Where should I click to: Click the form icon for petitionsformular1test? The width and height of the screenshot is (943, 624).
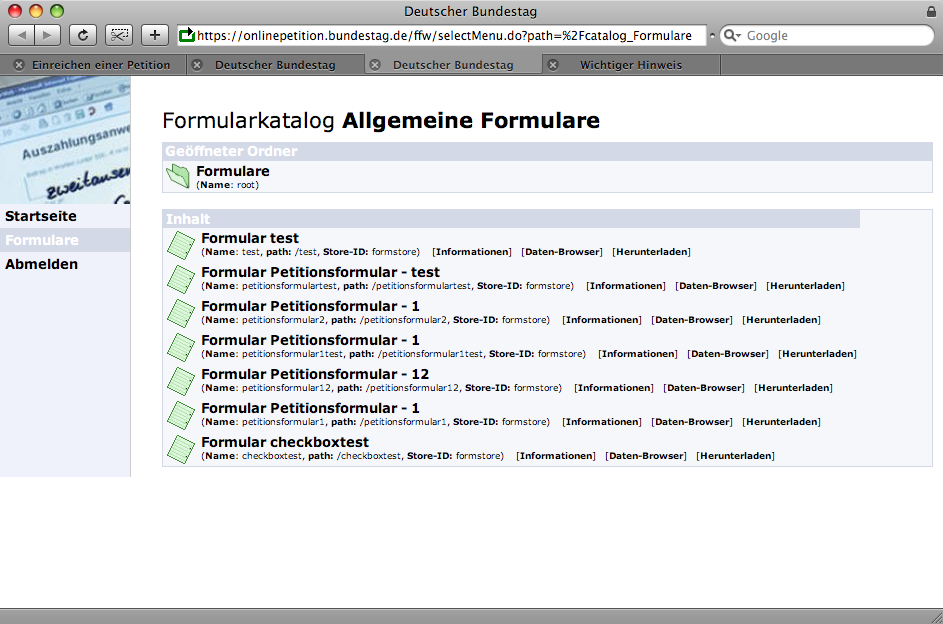click(x=180, y=347)
